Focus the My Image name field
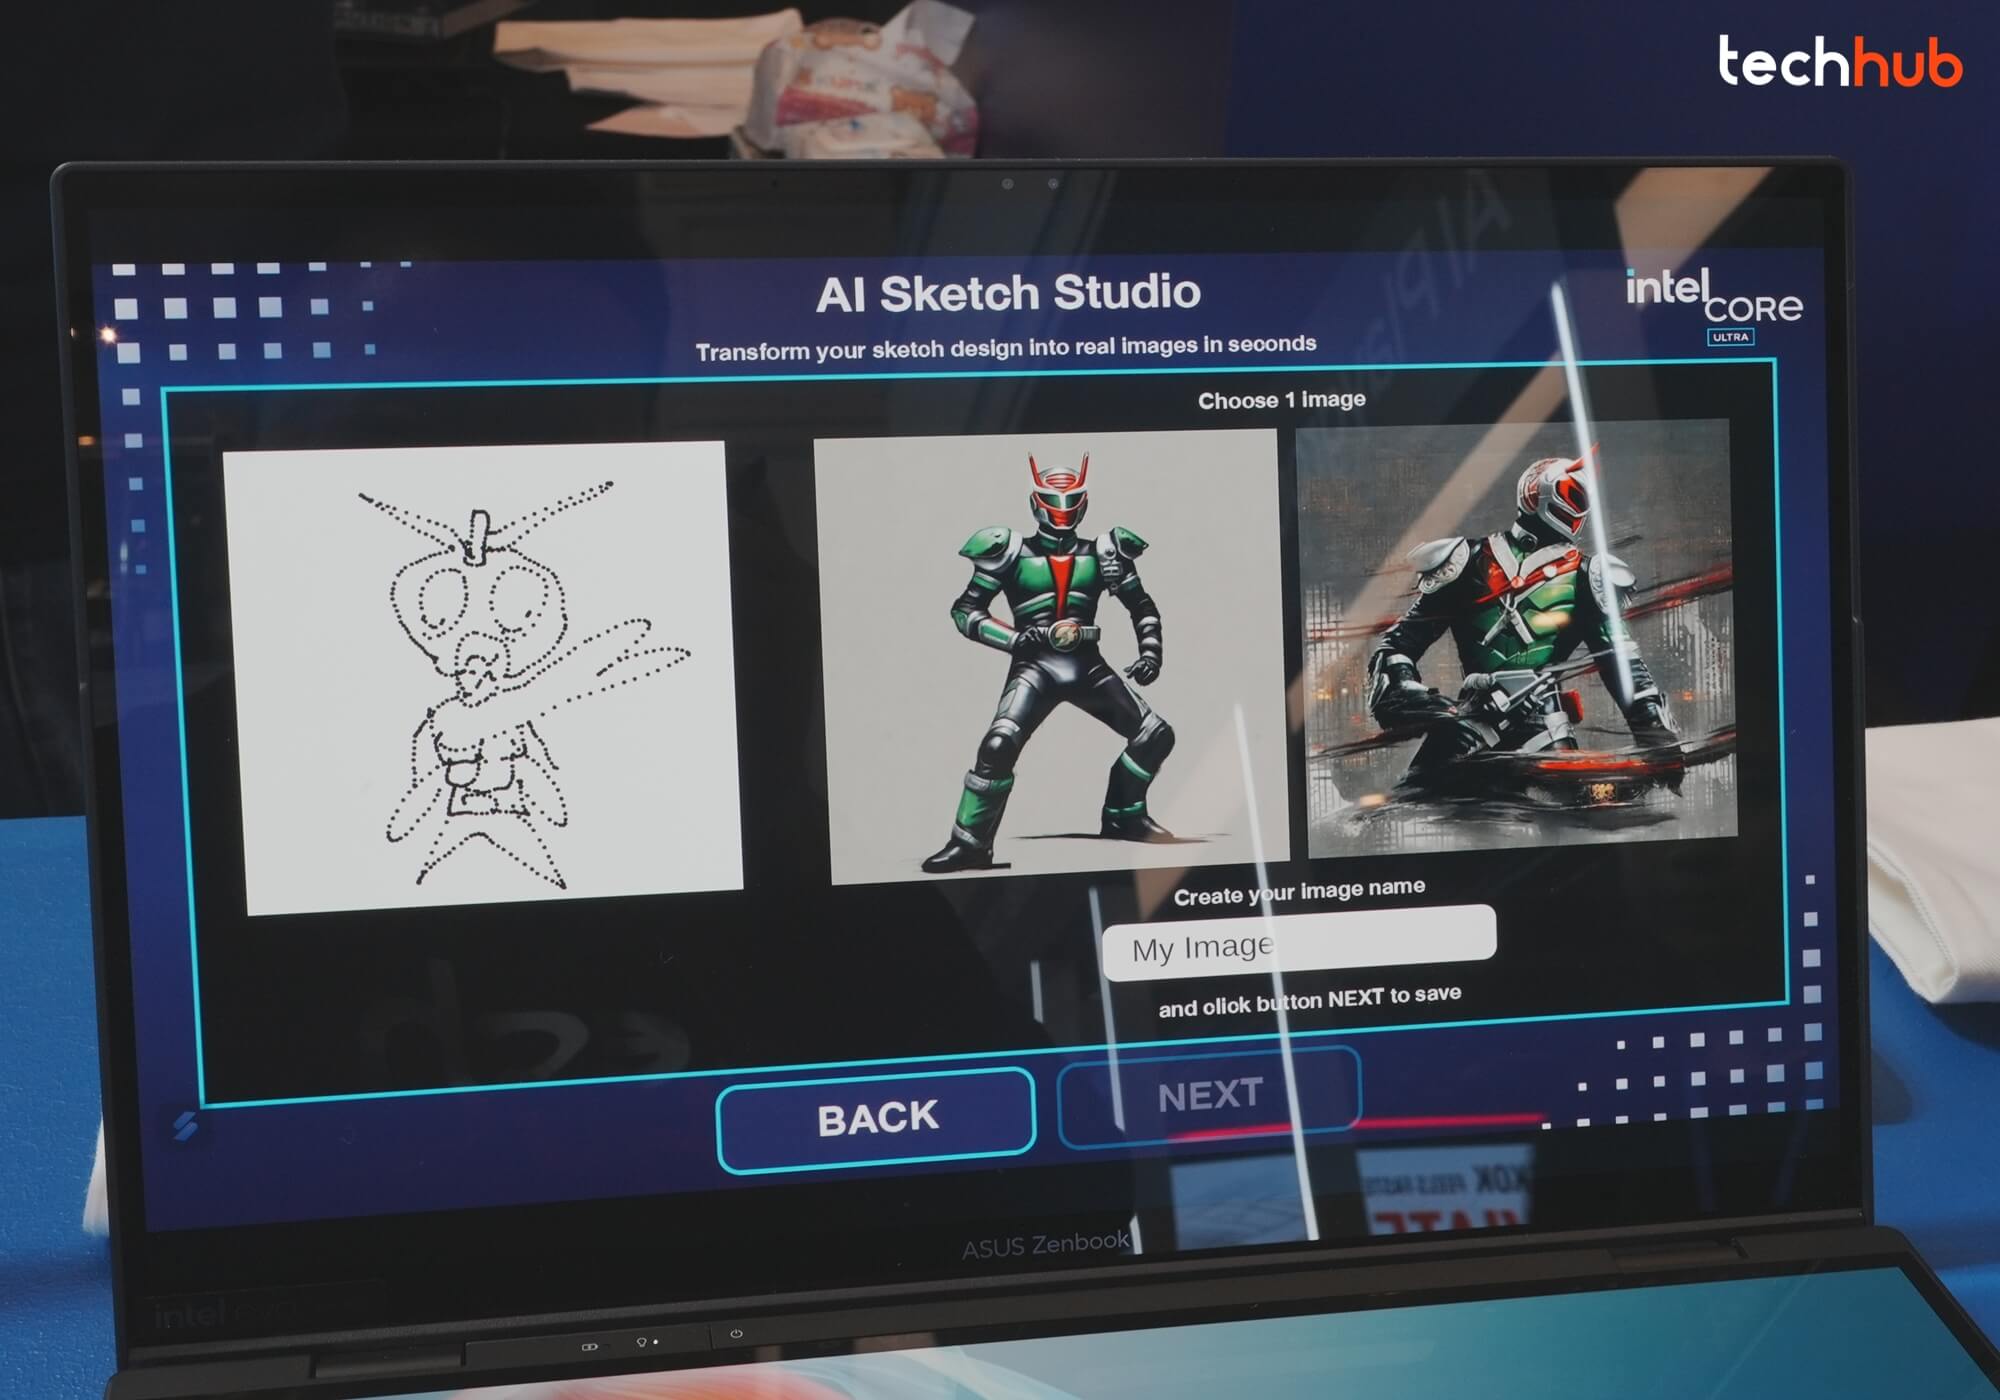The width and height of the screenshot is (2000, 1400). pyautogui.click(x=1299, y=943)
